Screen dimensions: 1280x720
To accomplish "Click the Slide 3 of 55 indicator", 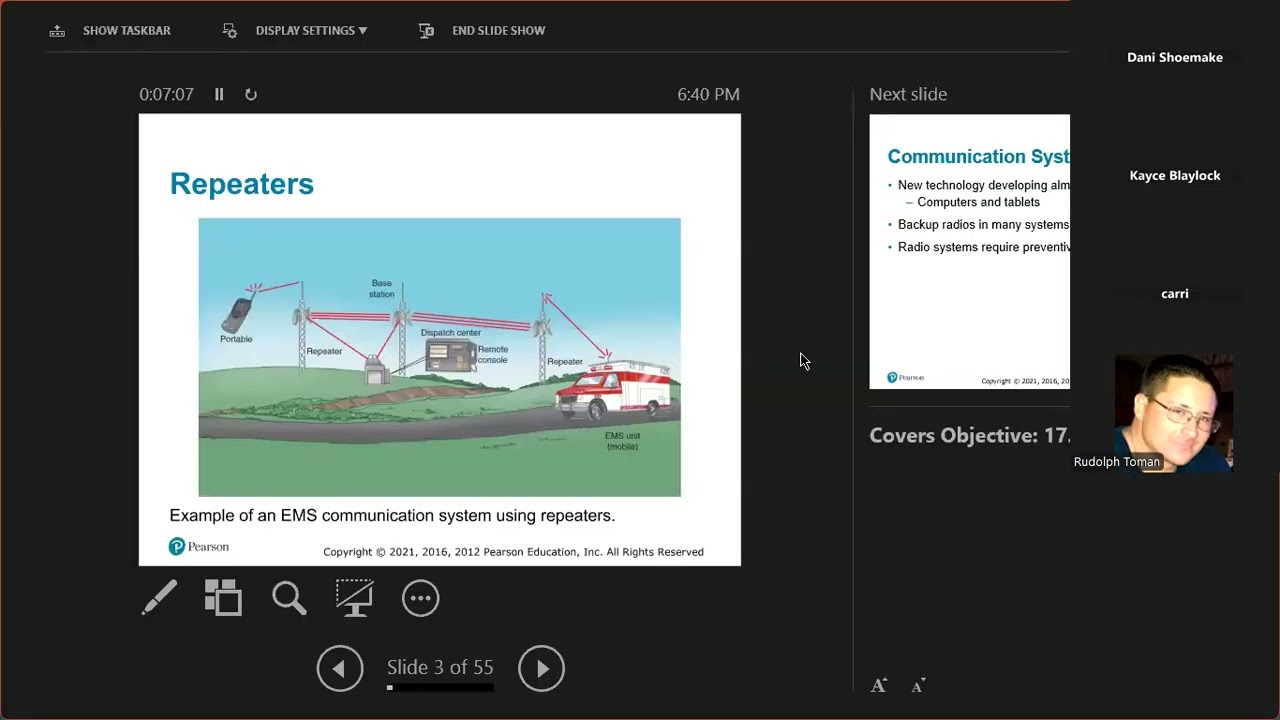I will click(x=440, y=667).
